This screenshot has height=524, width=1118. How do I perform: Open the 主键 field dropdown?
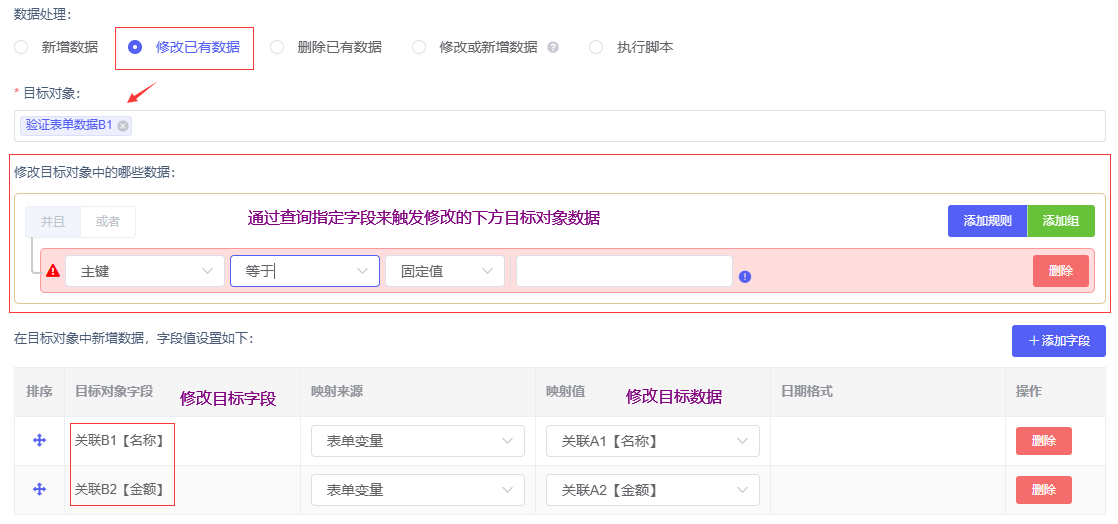[145, 271]
